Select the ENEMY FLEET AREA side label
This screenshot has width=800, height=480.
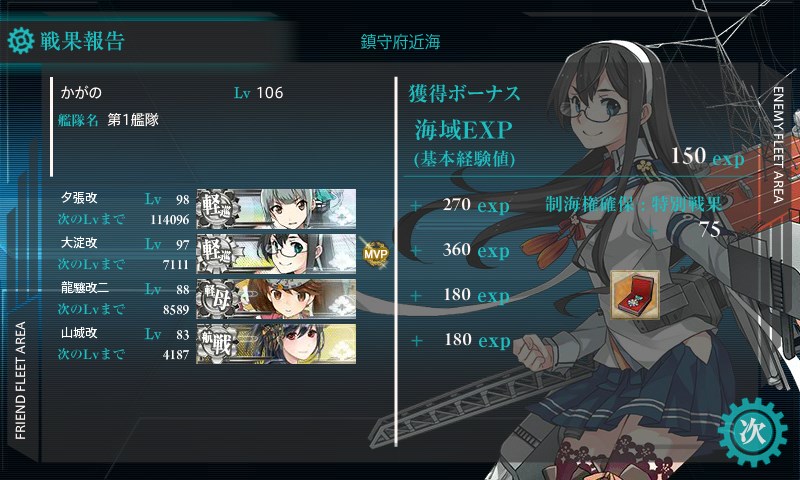pyautogui.click(x=778, y=145)
